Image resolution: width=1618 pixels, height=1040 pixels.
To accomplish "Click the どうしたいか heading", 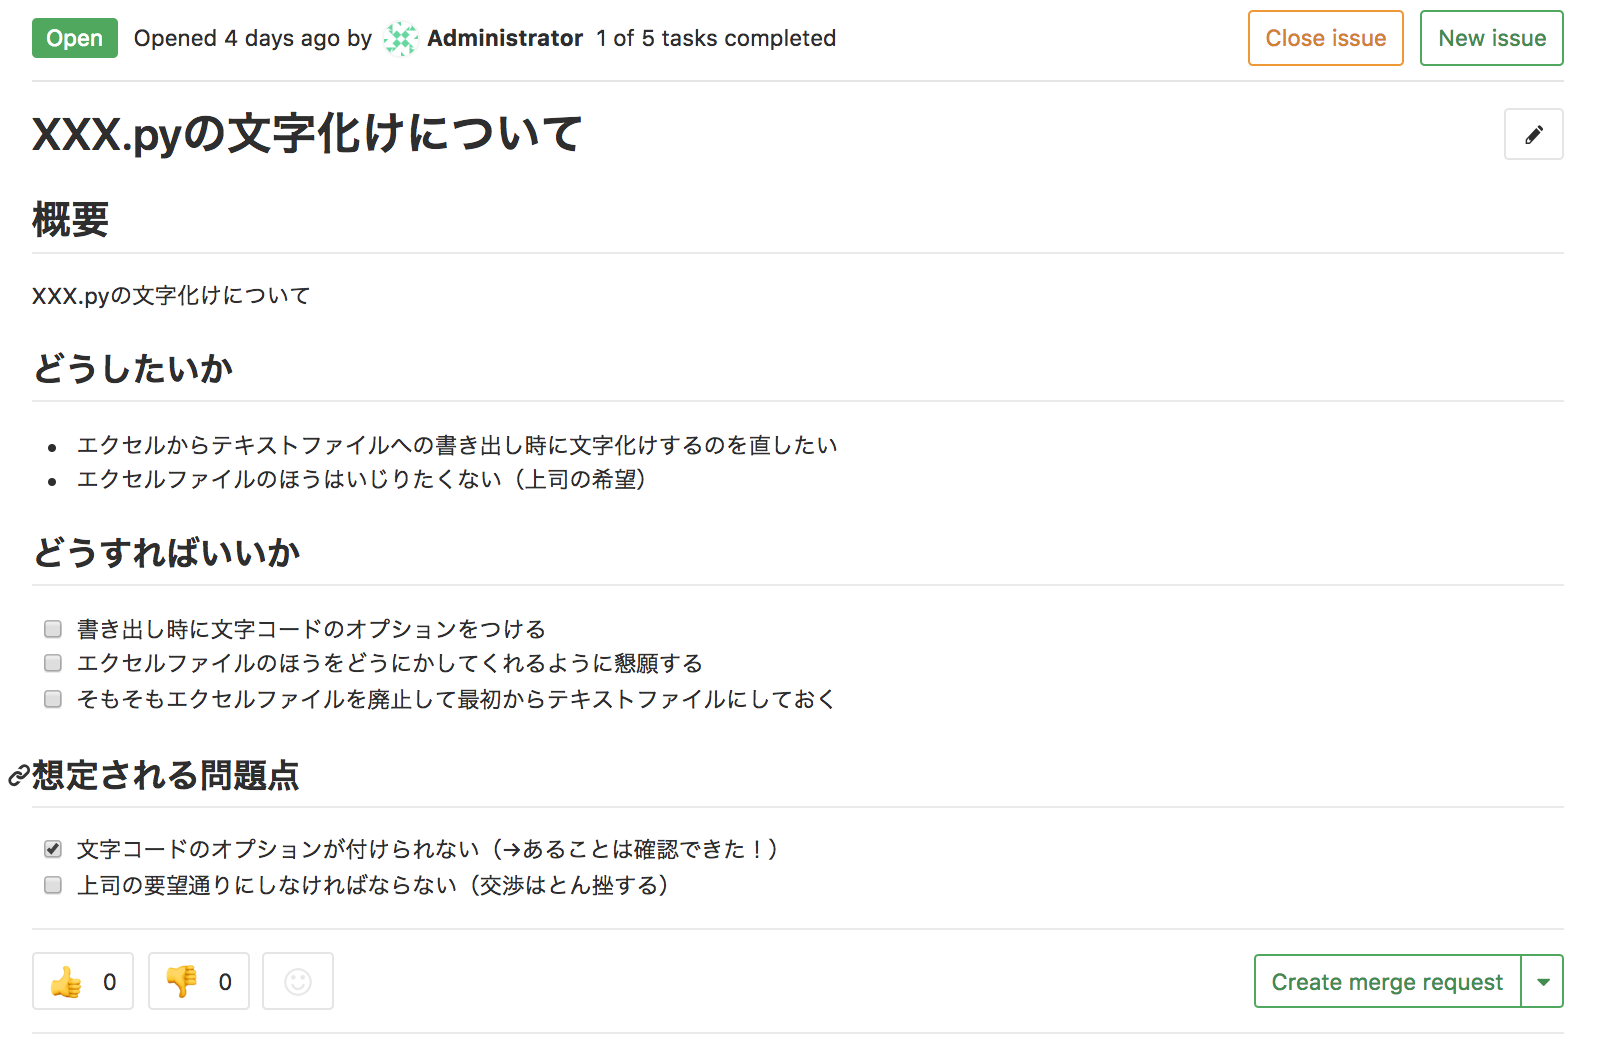I will click(133, 368).
